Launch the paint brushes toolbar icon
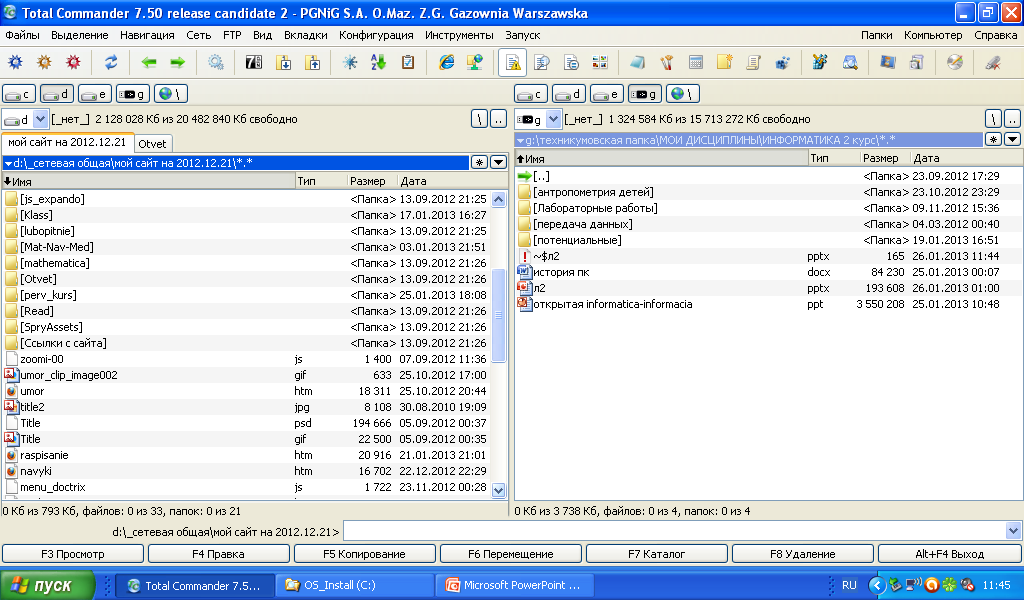 [x=667, y=63]
